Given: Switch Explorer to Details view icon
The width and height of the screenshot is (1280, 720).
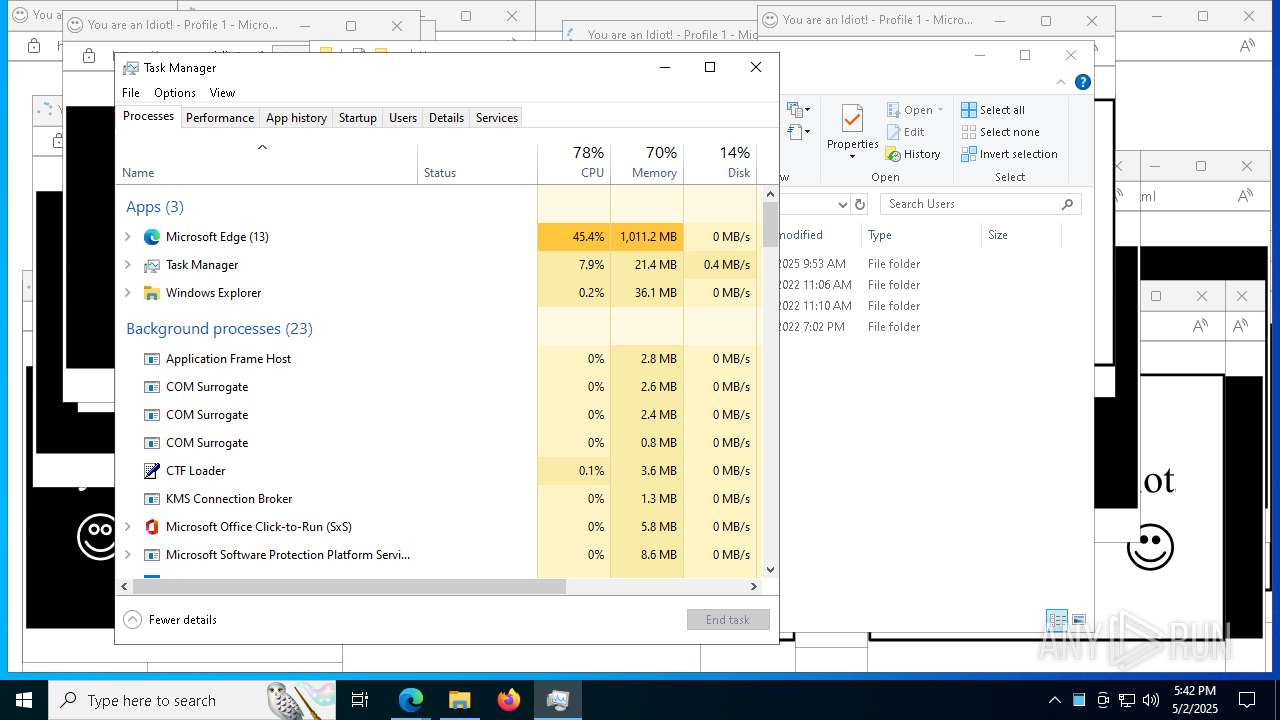Looking at the screenshot, I should click(x=1056, y=620).
